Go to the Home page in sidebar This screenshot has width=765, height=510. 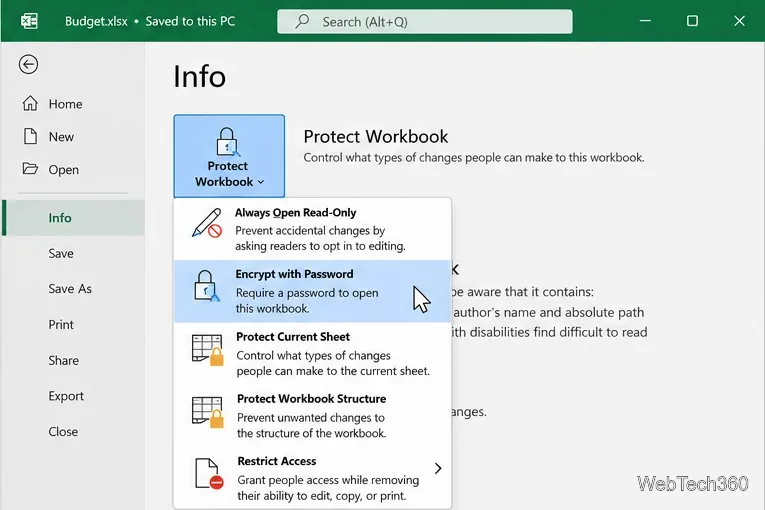coord(65,104)
